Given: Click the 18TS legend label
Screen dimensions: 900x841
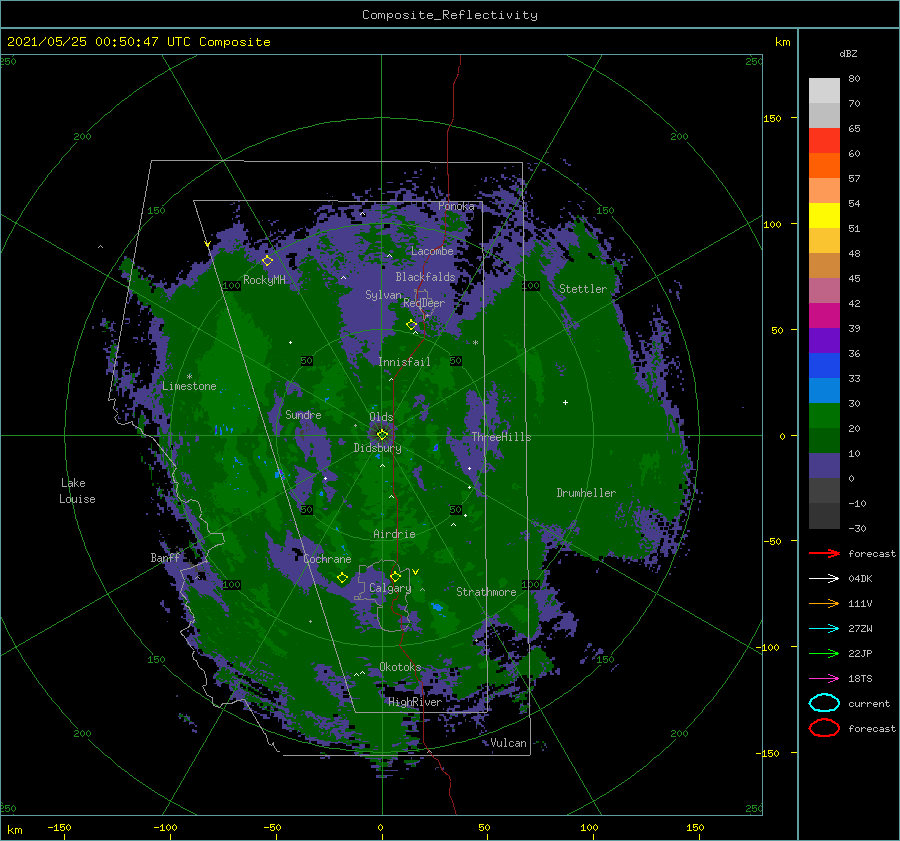Looking at the screenshot, I should click(x=860, y=679).
